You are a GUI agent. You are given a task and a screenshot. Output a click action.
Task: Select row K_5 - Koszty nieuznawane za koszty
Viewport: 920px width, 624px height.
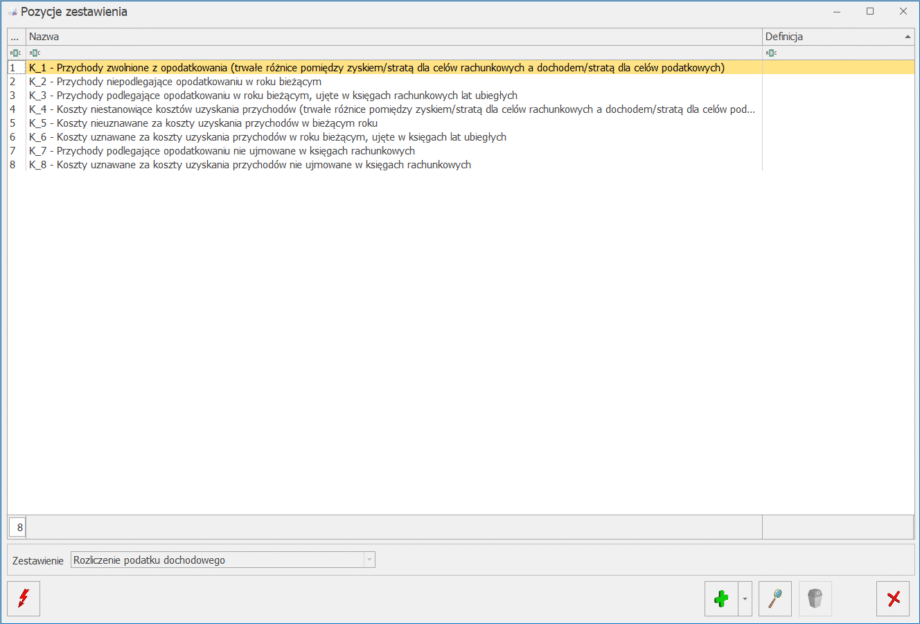(461, 123)
